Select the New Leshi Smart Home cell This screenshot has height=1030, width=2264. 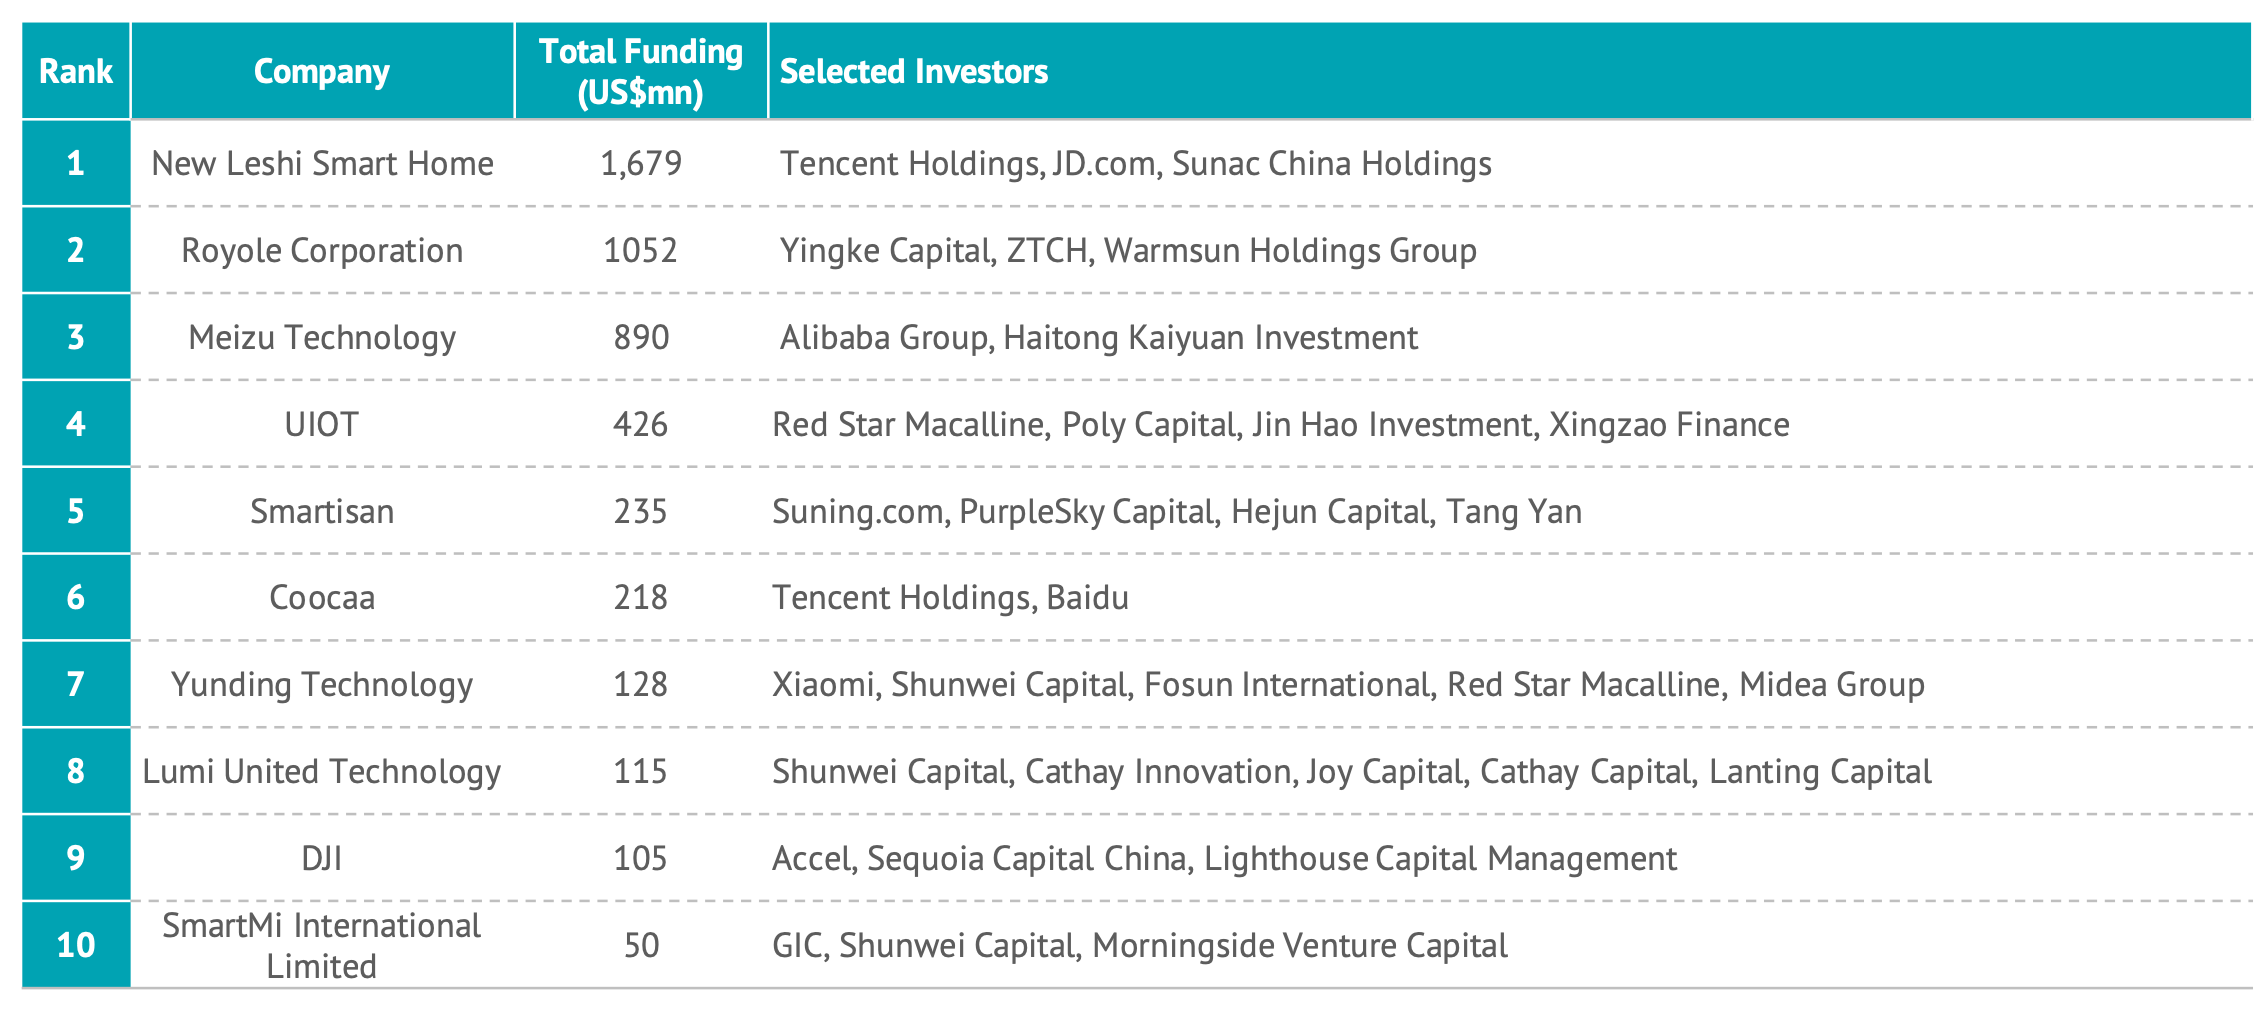coord(322,163)
